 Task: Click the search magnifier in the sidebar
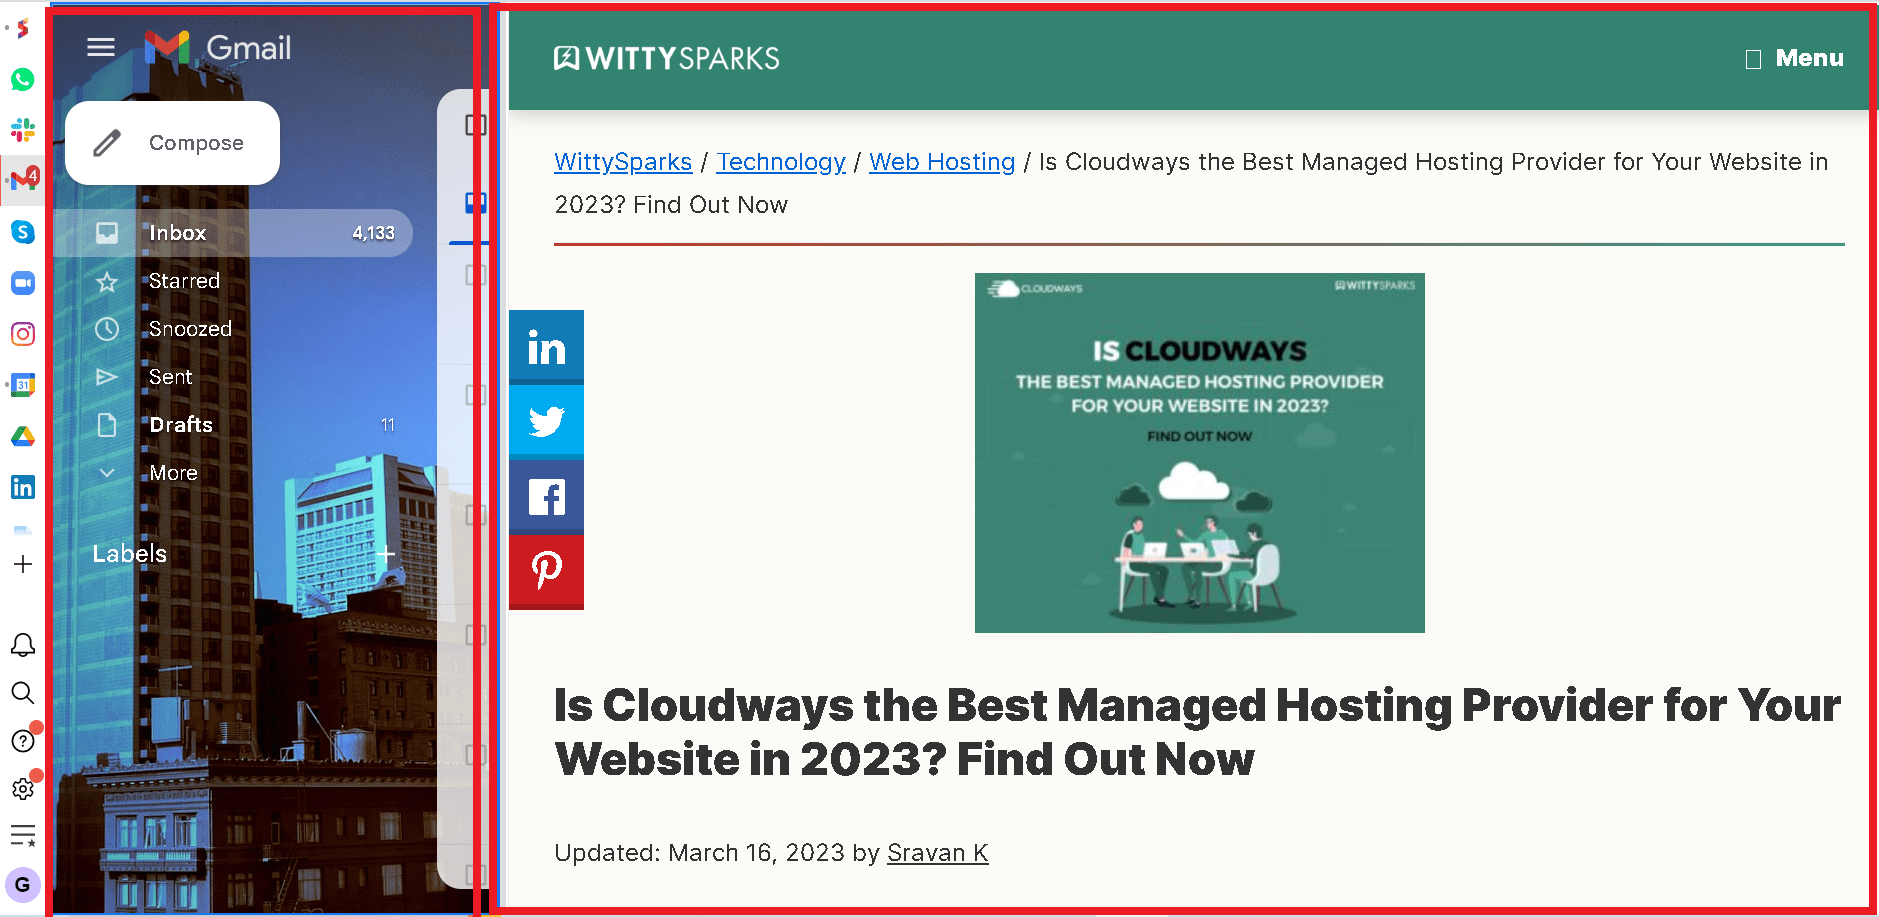click(x=22, y=692)
